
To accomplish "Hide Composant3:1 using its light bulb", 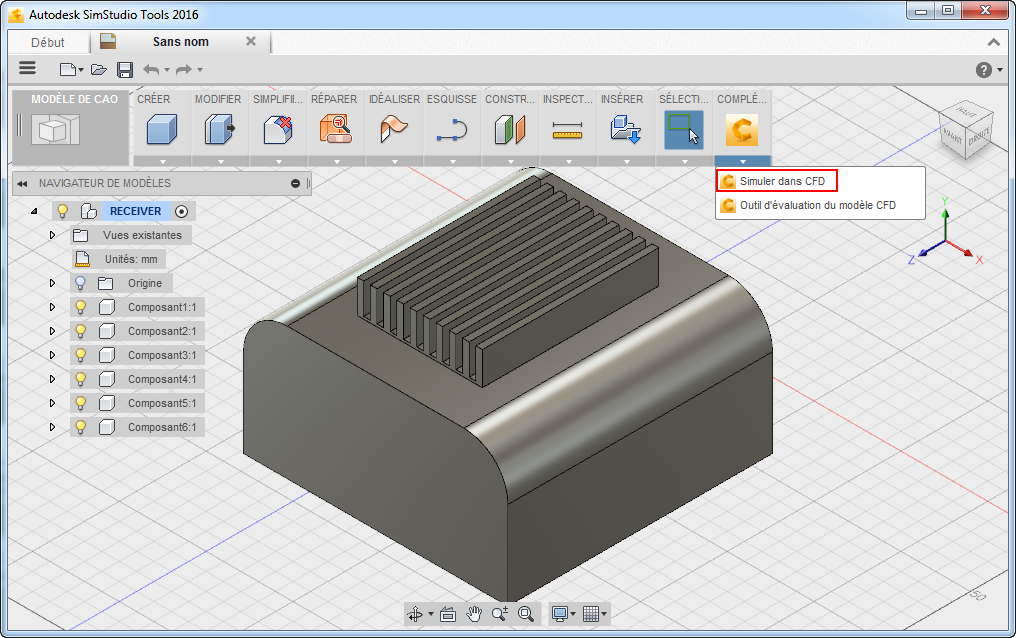I will coord(80,355).
